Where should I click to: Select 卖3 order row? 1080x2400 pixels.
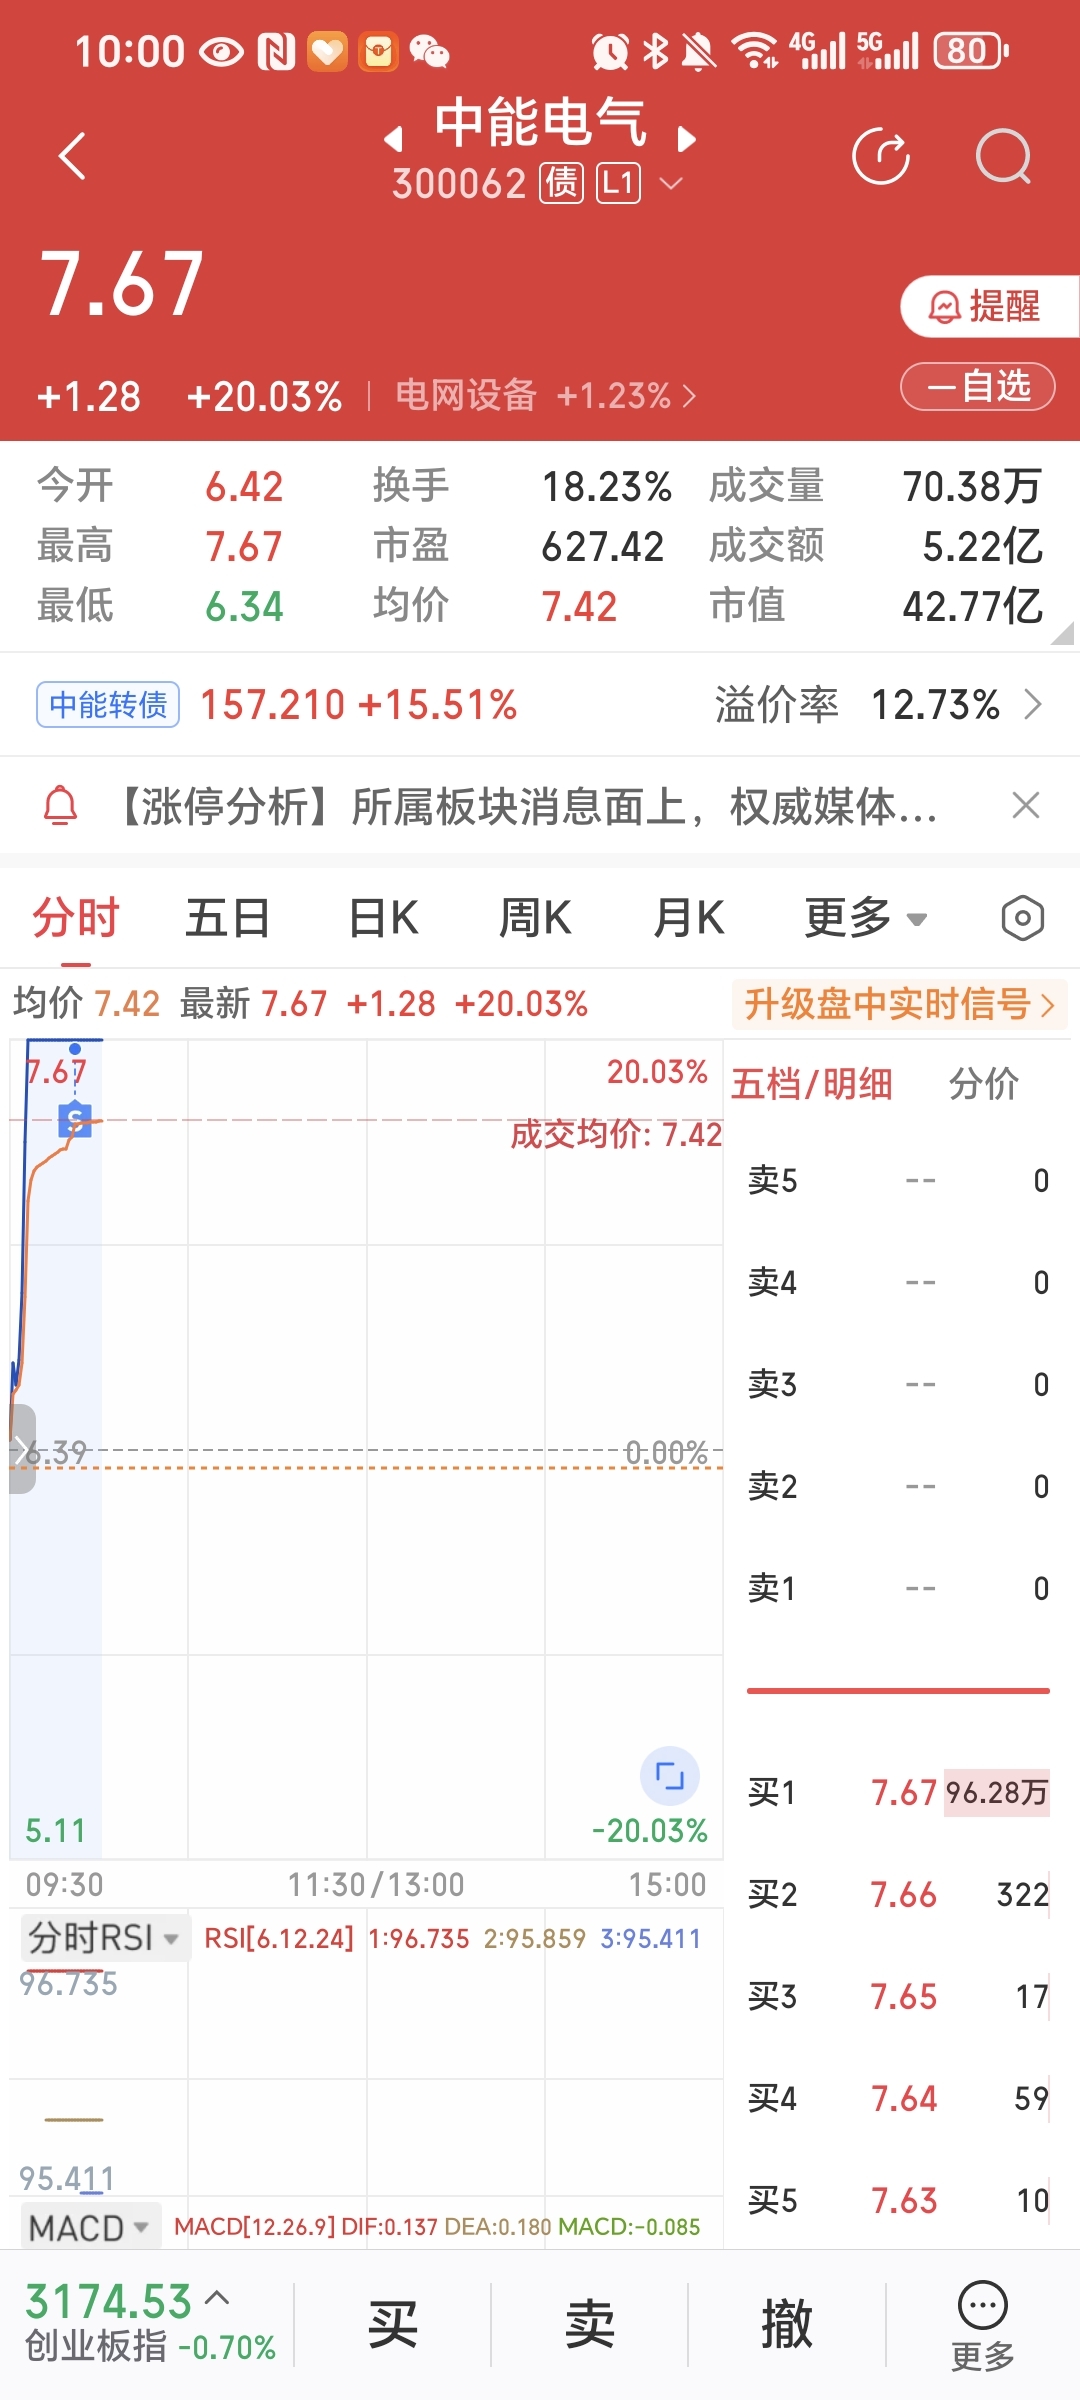pos(898,1385)
